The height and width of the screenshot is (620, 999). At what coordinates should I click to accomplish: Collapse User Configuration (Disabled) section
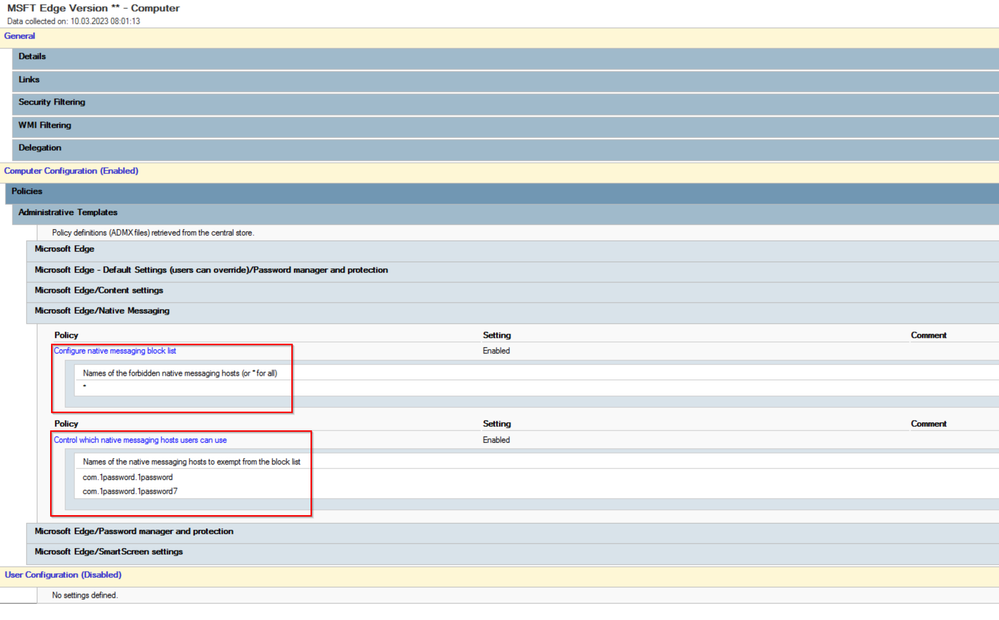pyautogui.click(x=63, y=575)
